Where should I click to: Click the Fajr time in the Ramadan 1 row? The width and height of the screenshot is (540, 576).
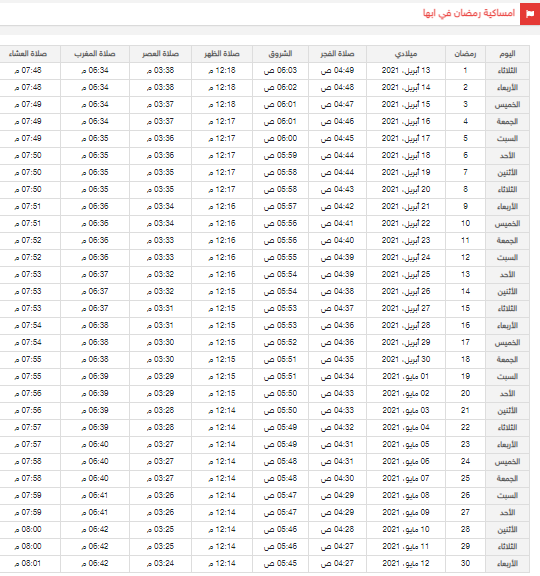(x=337, y=71)
